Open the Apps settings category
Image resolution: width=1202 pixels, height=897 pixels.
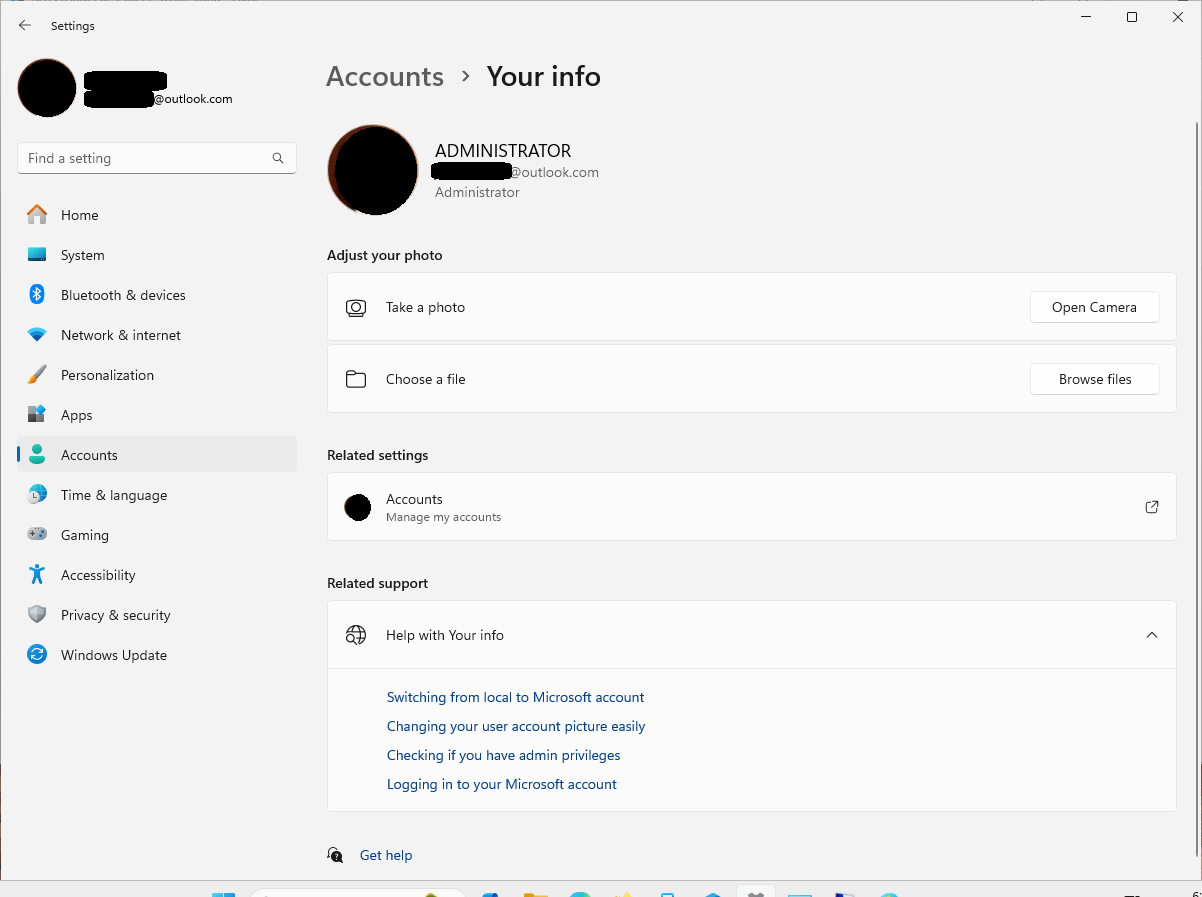coord(157,415)
